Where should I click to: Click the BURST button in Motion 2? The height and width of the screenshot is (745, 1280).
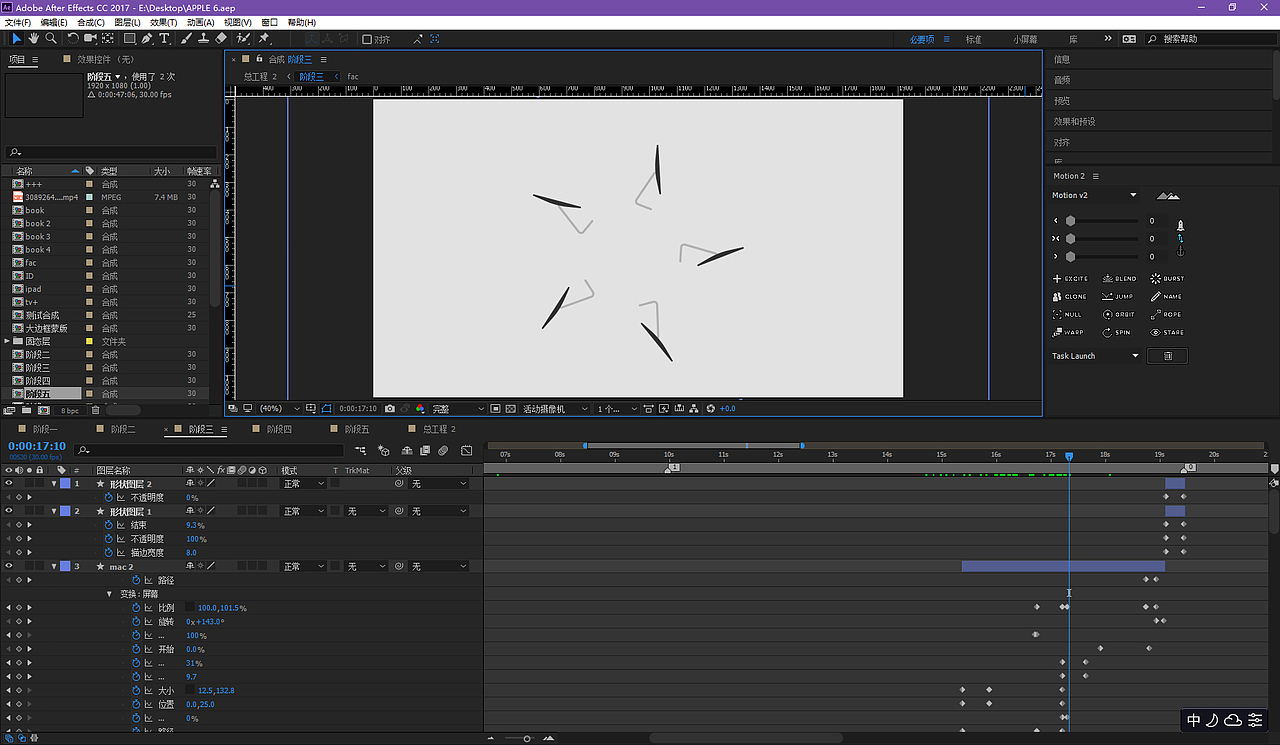pyautogui.click(x=1167, y=279)
